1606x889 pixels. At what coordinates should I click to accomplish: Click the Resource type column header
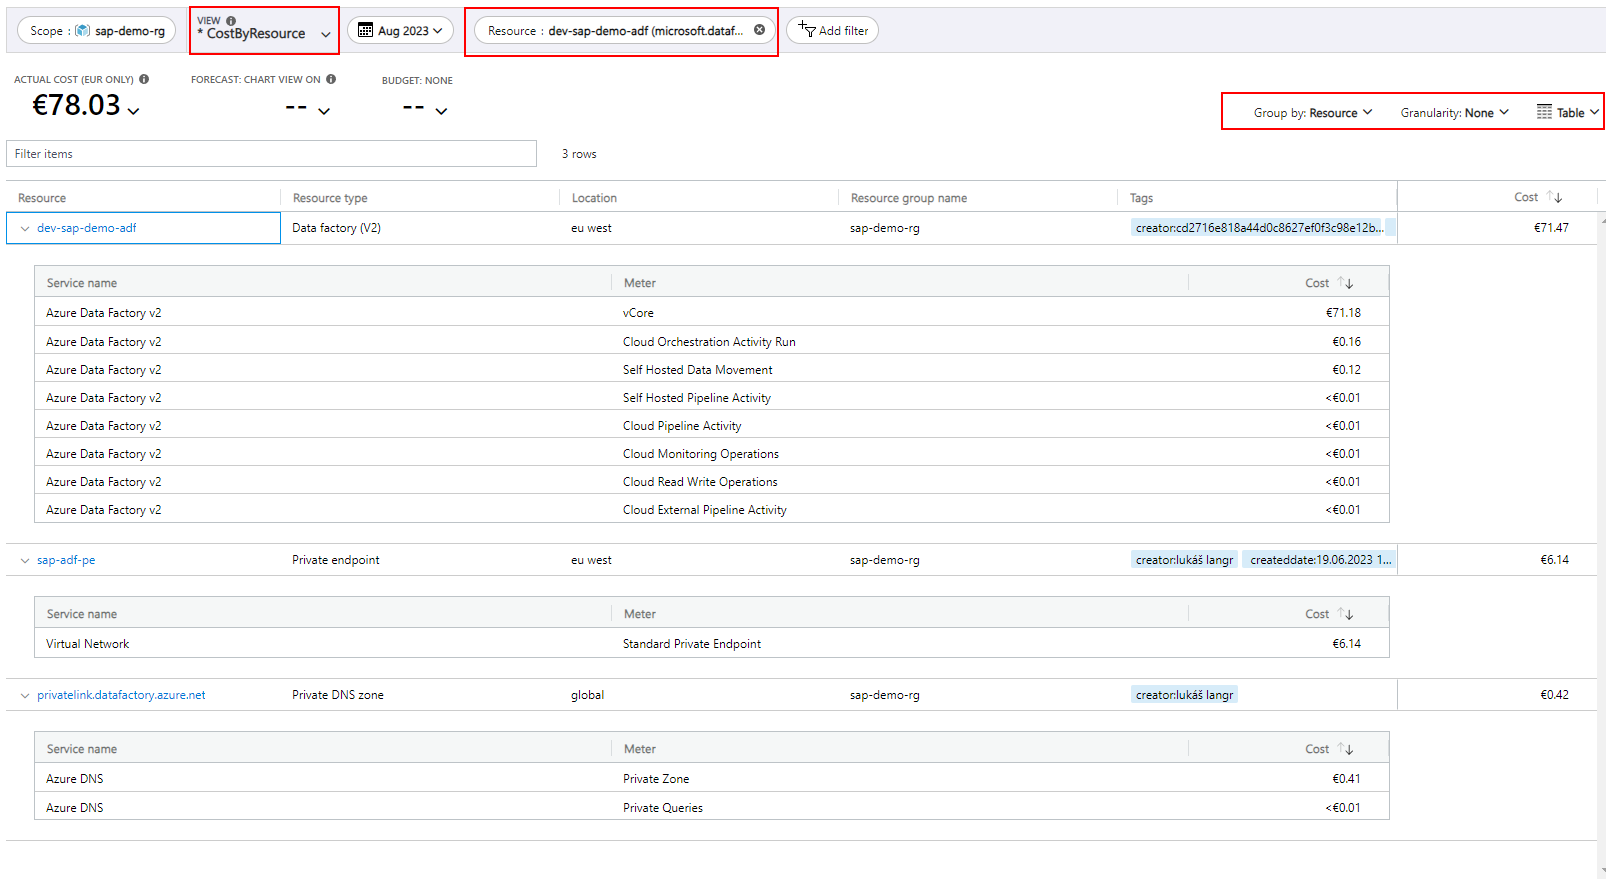pos(330,198)
